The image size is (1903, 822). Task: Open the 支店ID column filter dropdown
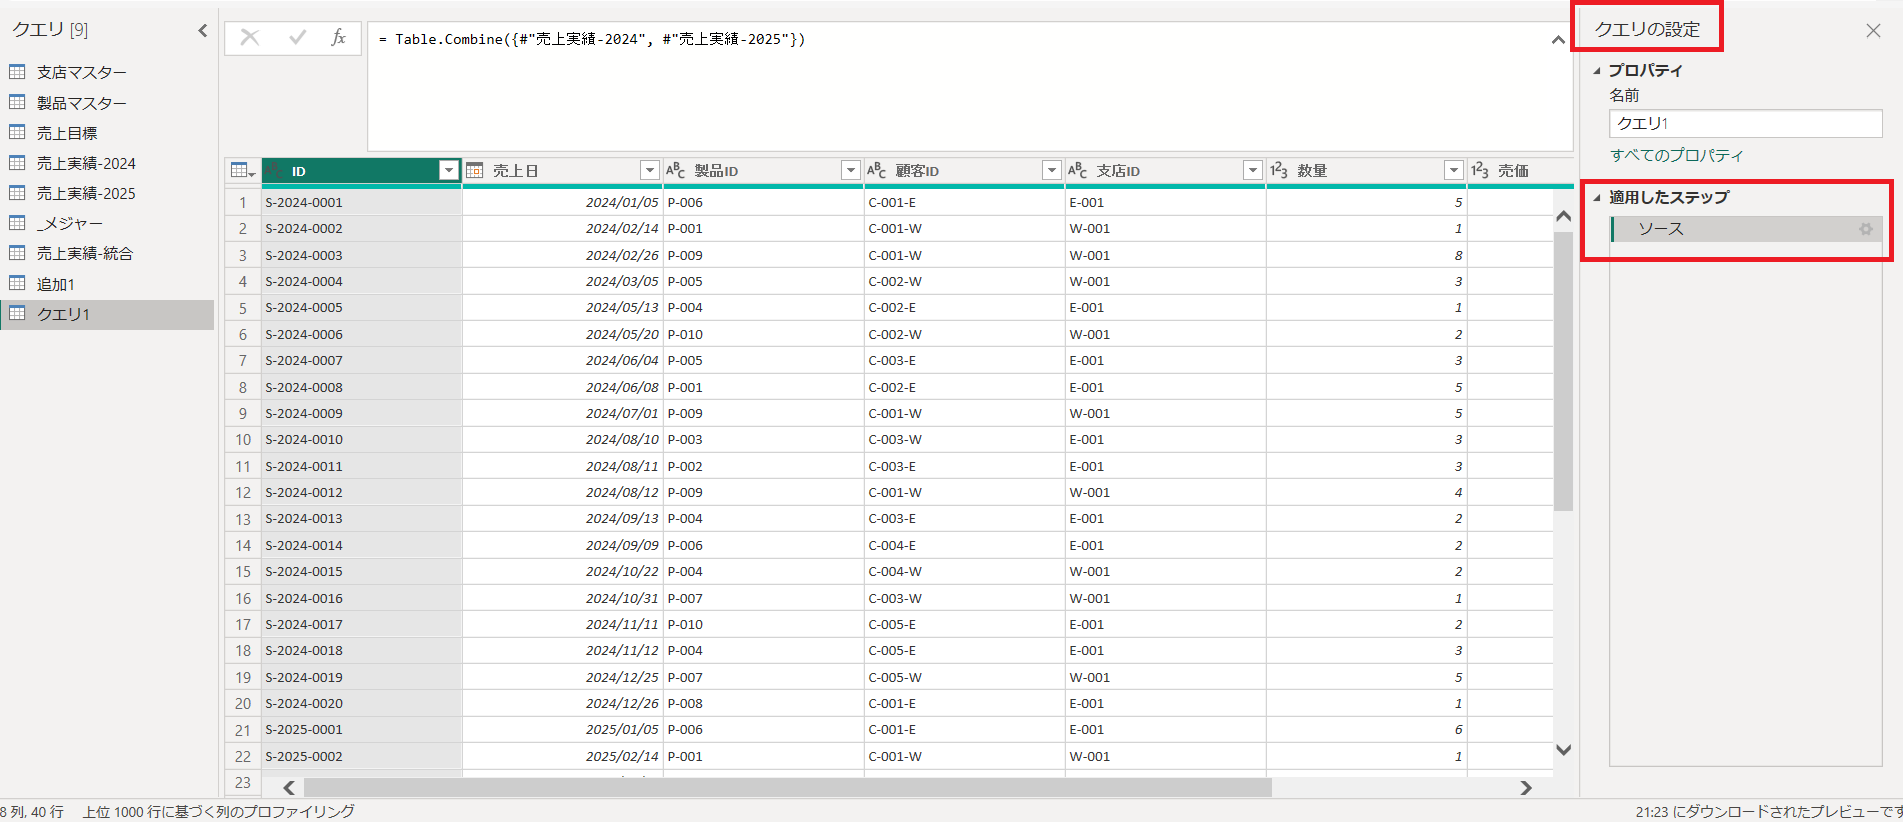tap(1252, 171)
